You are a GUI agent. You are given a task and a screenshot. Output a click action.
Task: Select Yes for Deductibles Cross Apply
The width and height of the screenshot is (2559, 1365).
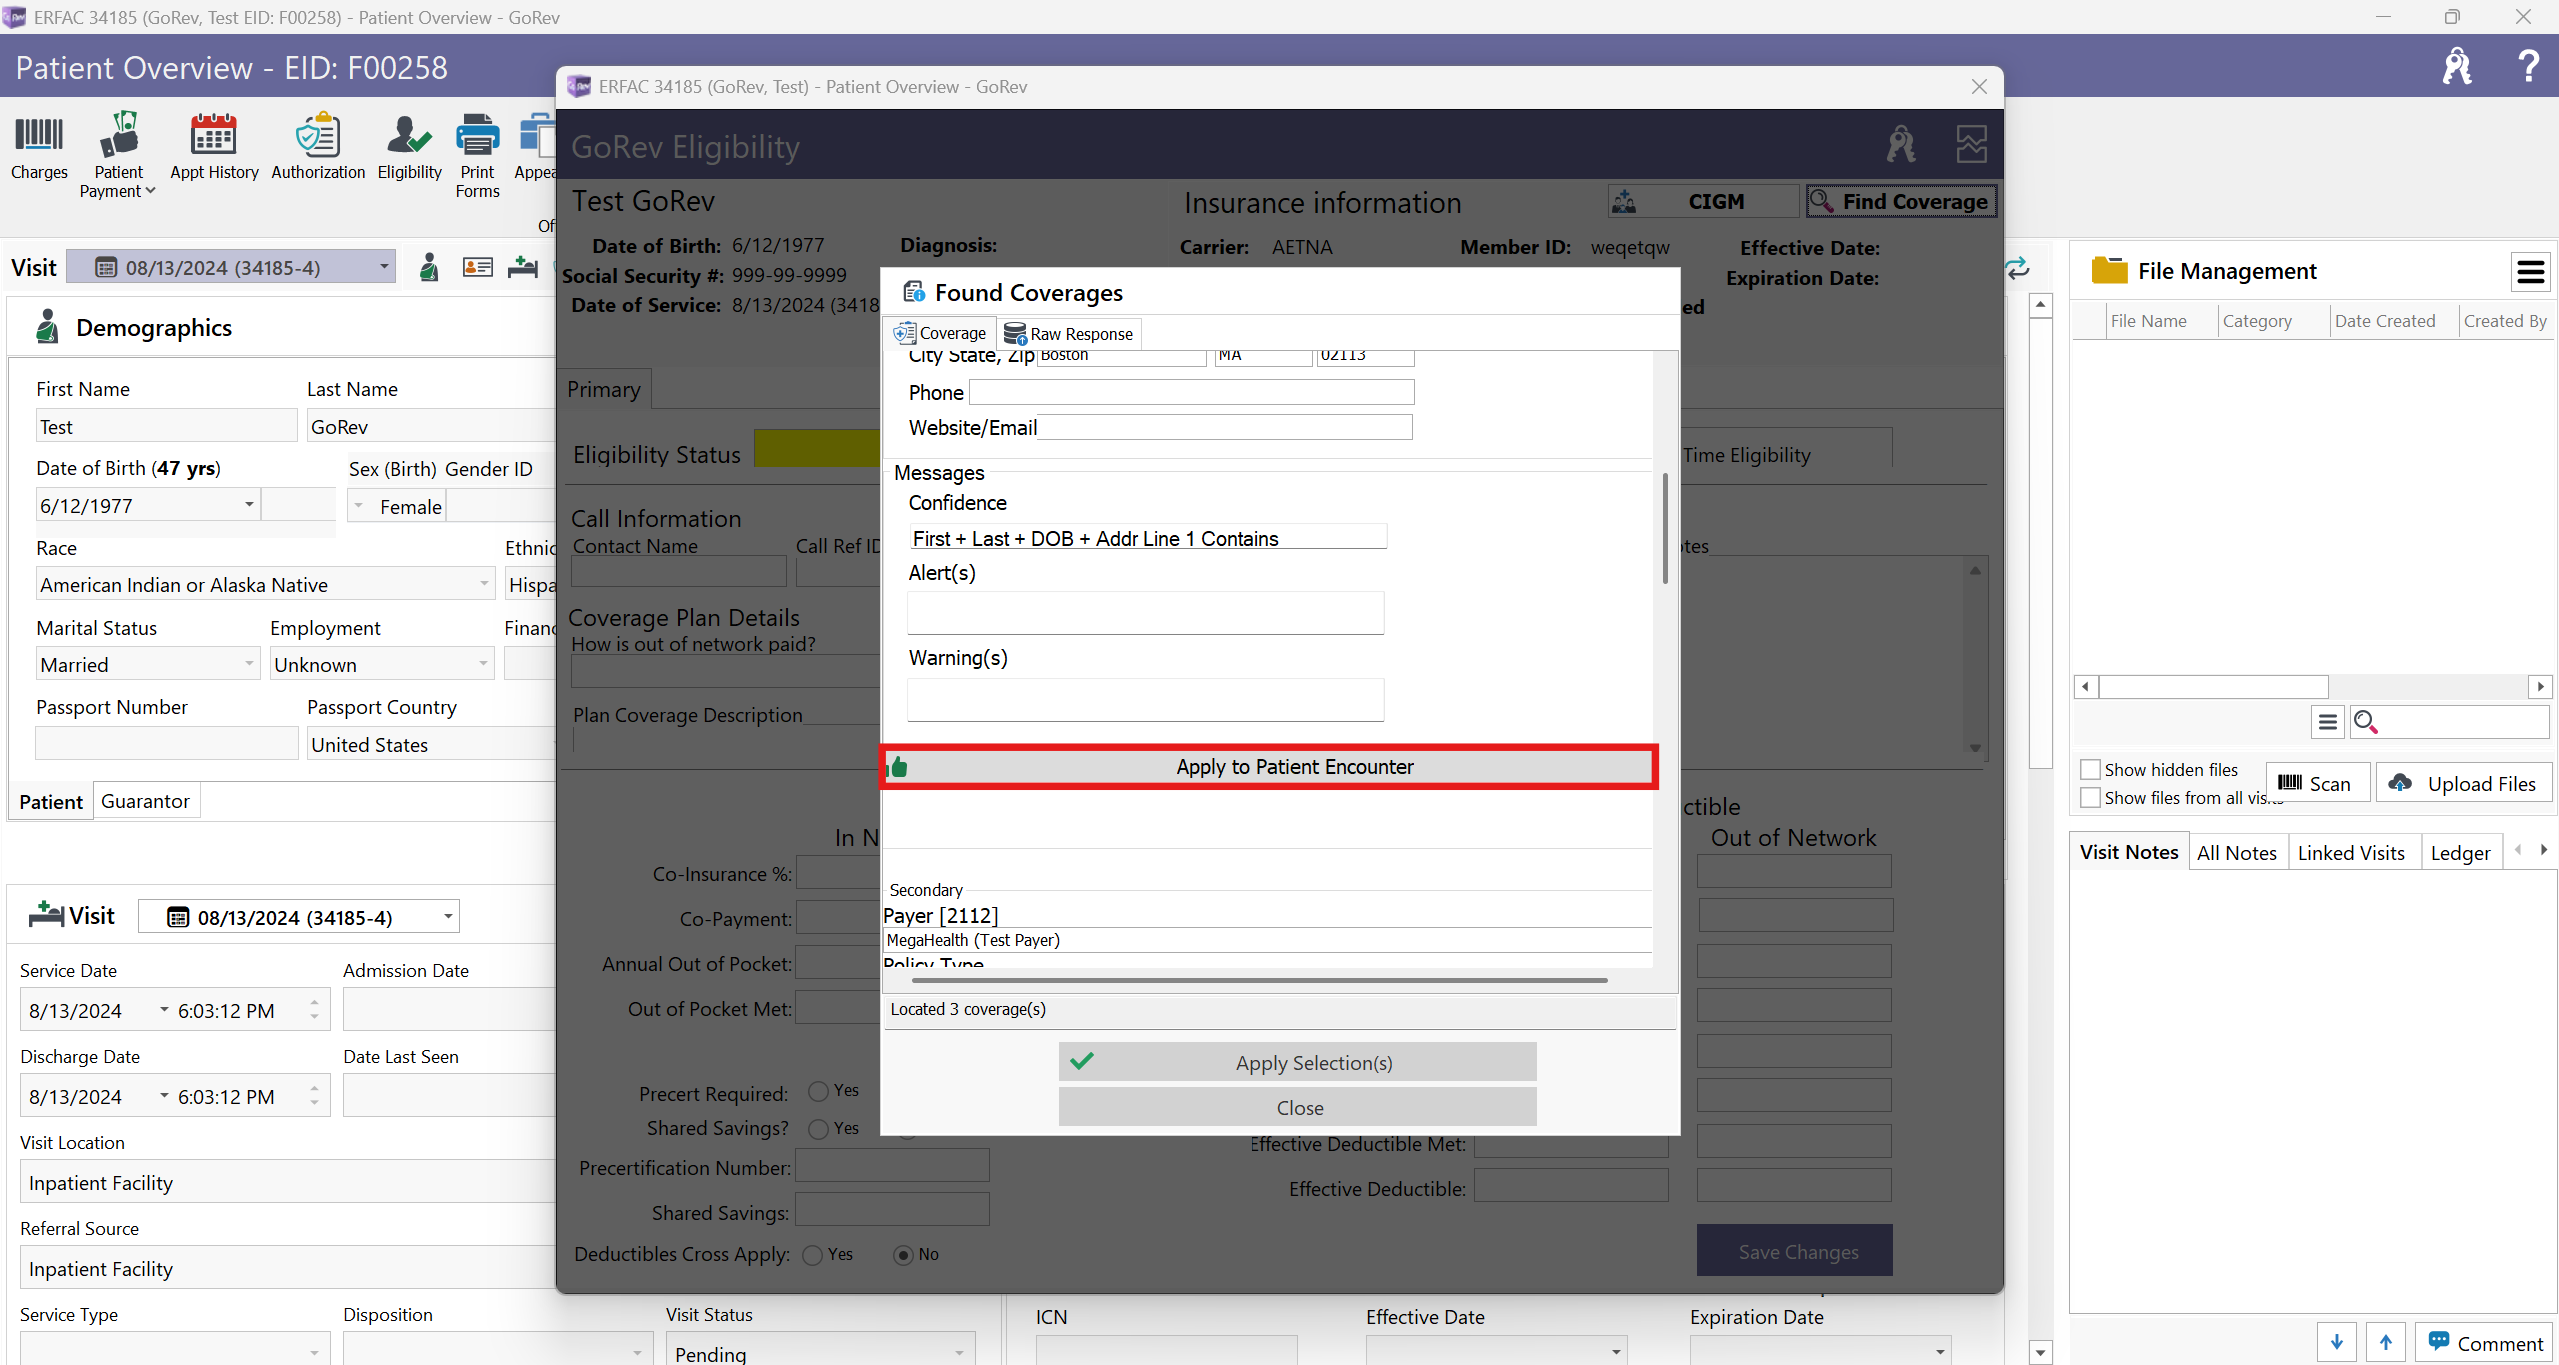coord(813,1254)
